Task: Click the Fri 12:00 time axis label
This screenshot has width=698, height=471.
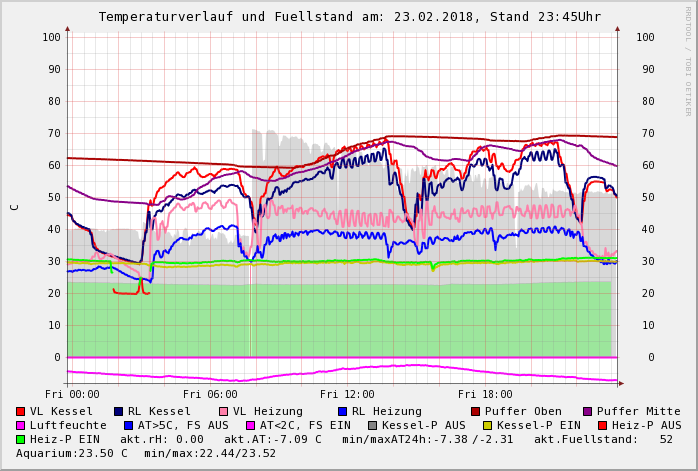Action: pos(347,394)
